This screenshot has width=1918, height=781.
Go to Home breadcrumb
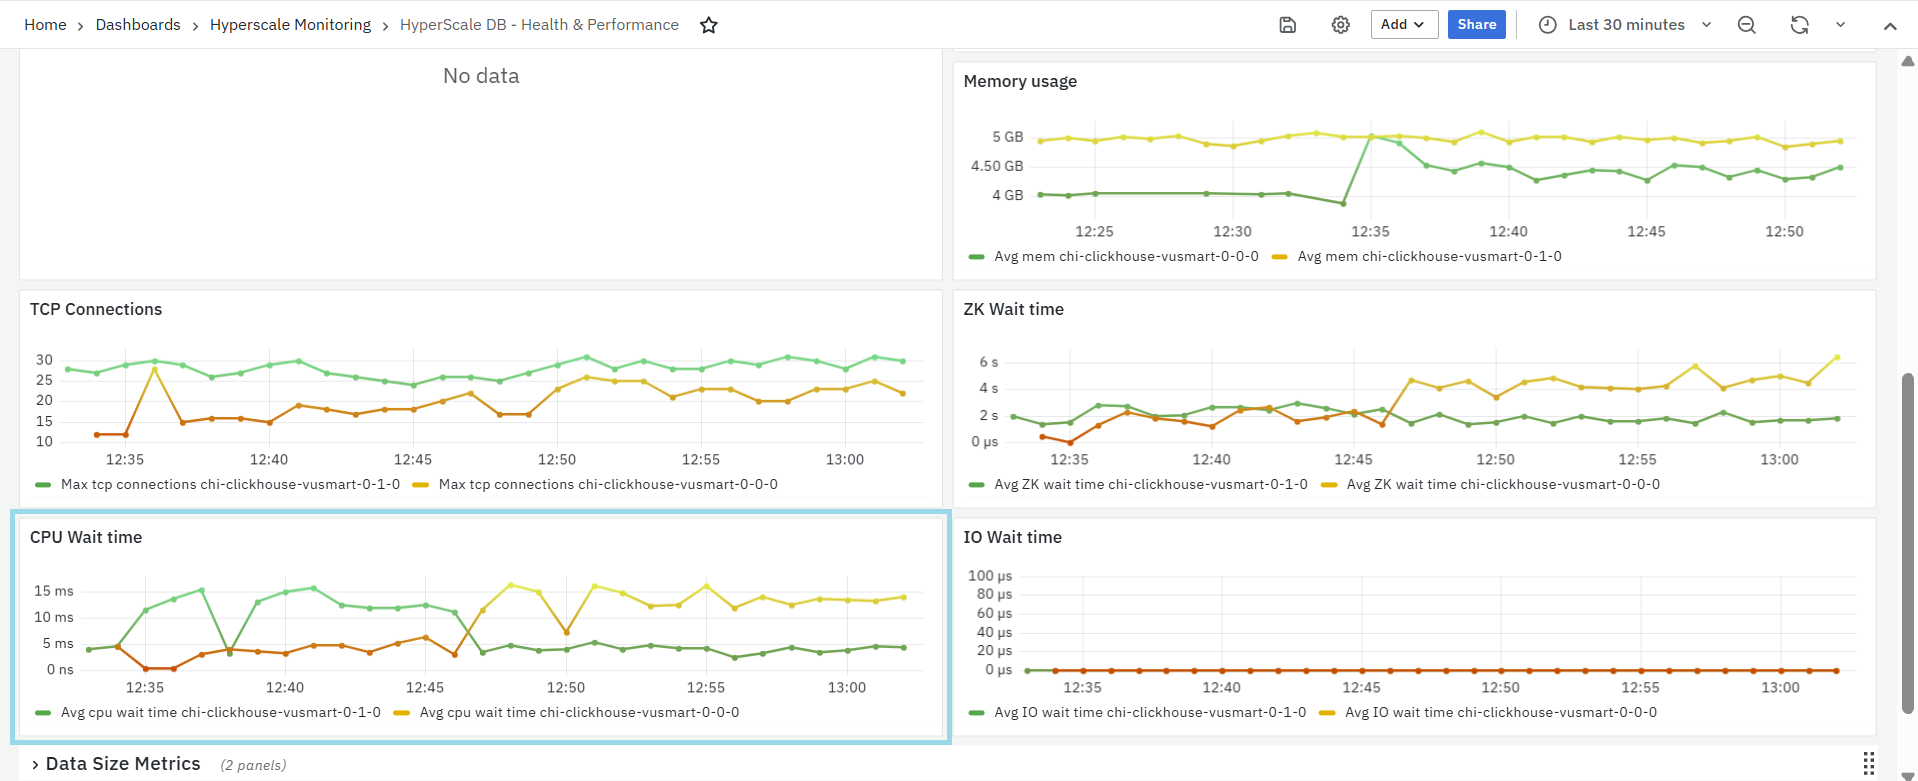pyautogui.click(x=45, y=25)
